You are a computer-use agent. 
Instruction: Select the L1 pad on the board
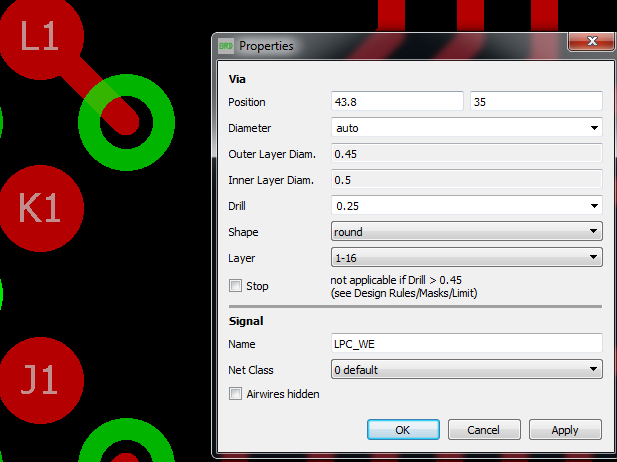[40, 39]
